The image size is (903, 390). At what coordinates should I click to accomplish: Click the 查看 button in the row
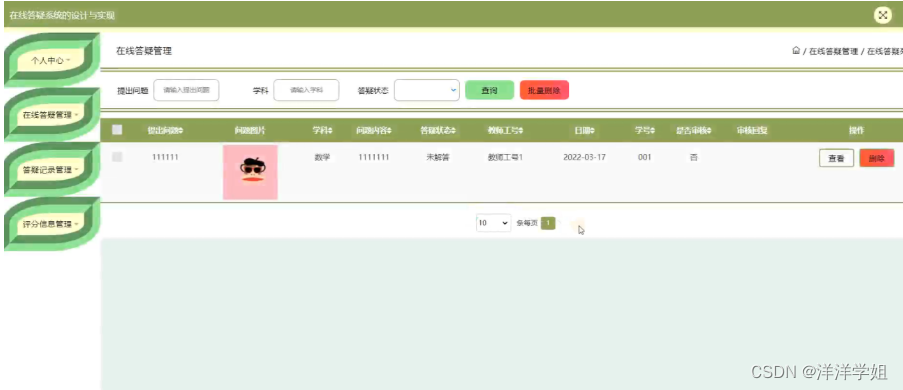pos(836,158)
